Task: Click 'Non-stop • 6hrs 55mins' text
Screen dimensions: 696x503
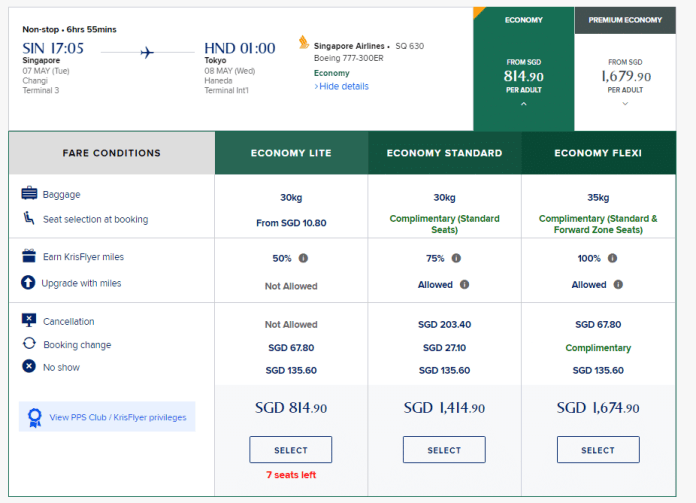Action: click(x=69, y=29)
